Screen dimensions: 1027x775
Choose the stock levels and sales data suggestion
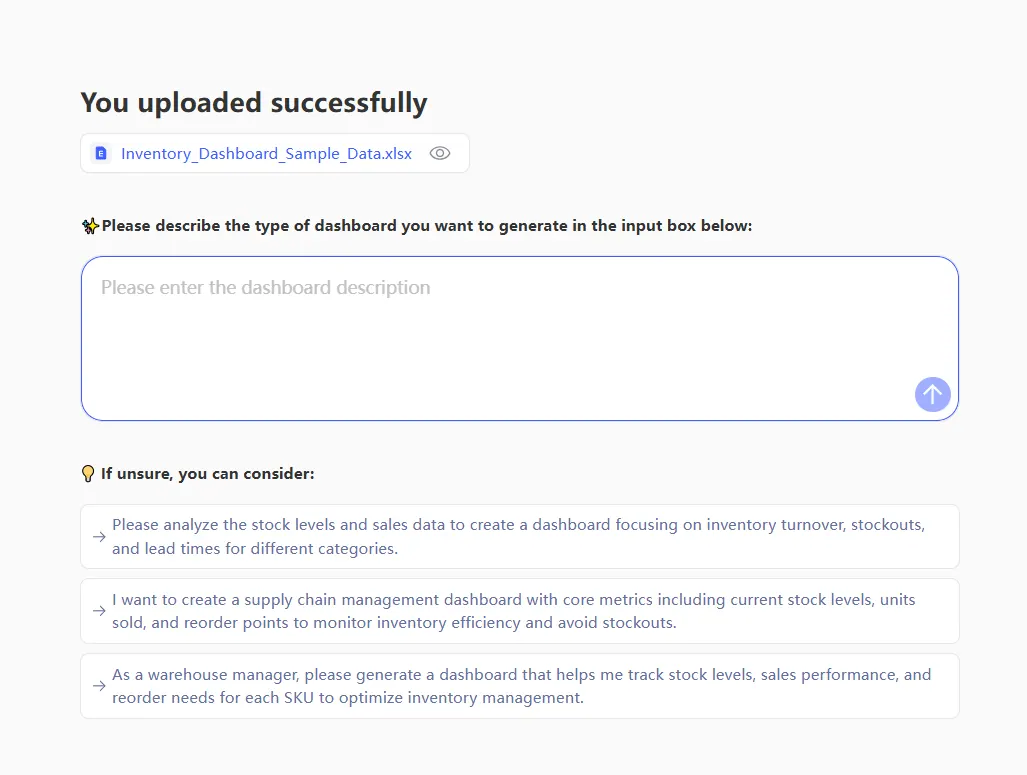(x=530, y=526)
